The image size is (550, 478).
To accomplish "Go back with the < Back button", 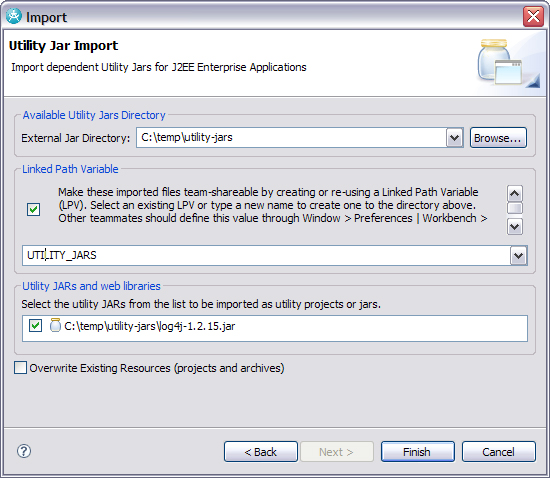I will pyautogui.click(x=261, y=452).
